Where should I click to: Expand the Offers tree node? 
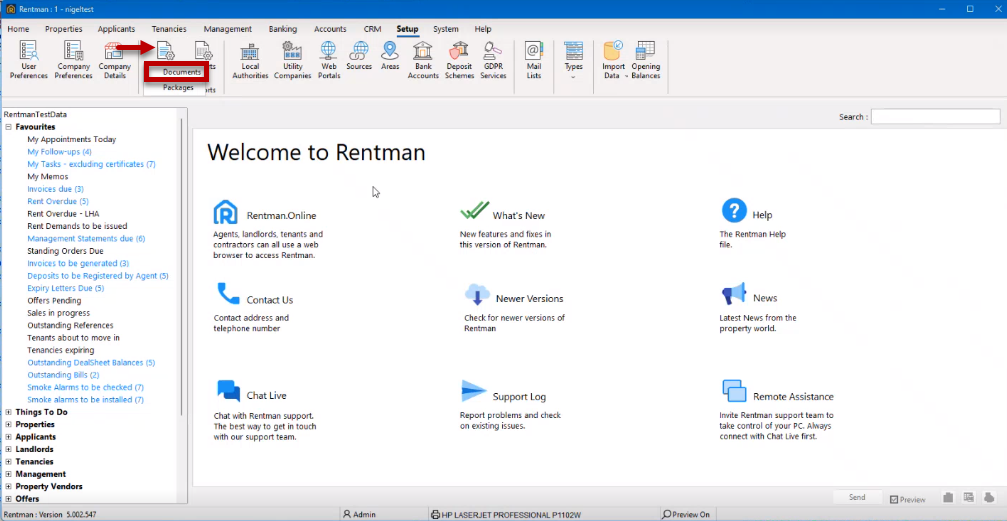[x=8, y=499]
